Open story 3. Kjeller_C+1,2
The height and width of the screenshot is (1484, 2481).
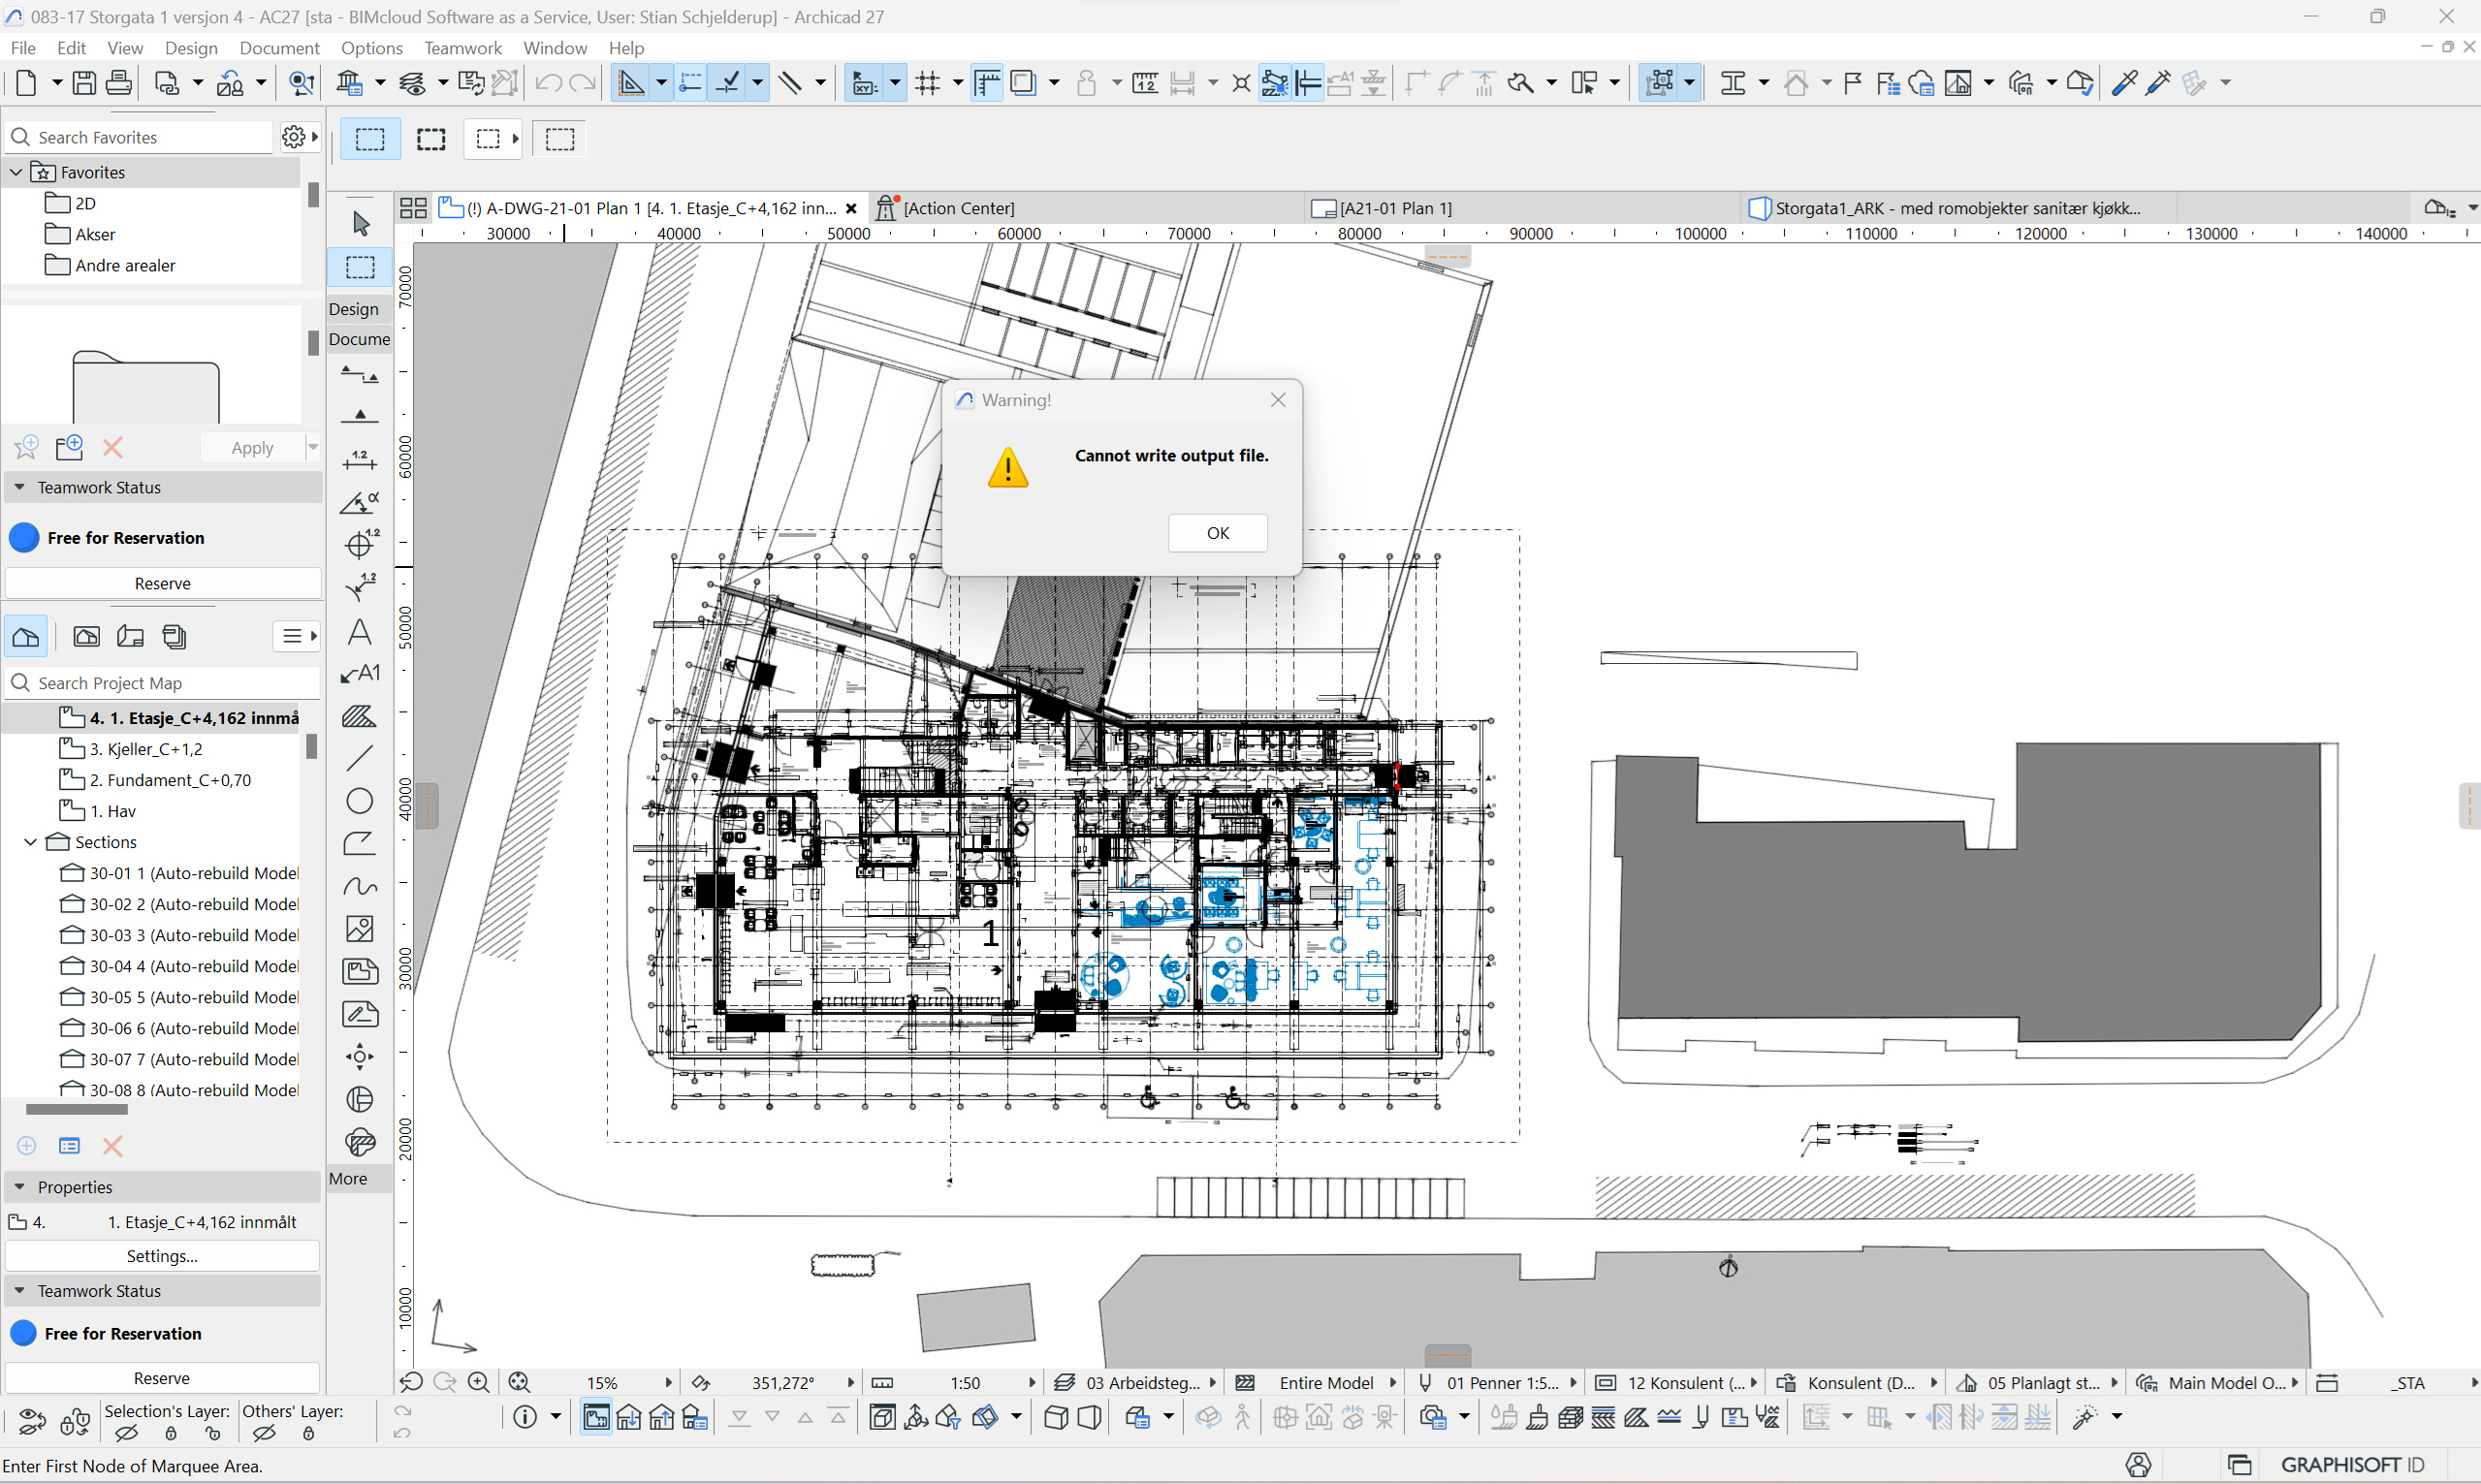point(145,749)
